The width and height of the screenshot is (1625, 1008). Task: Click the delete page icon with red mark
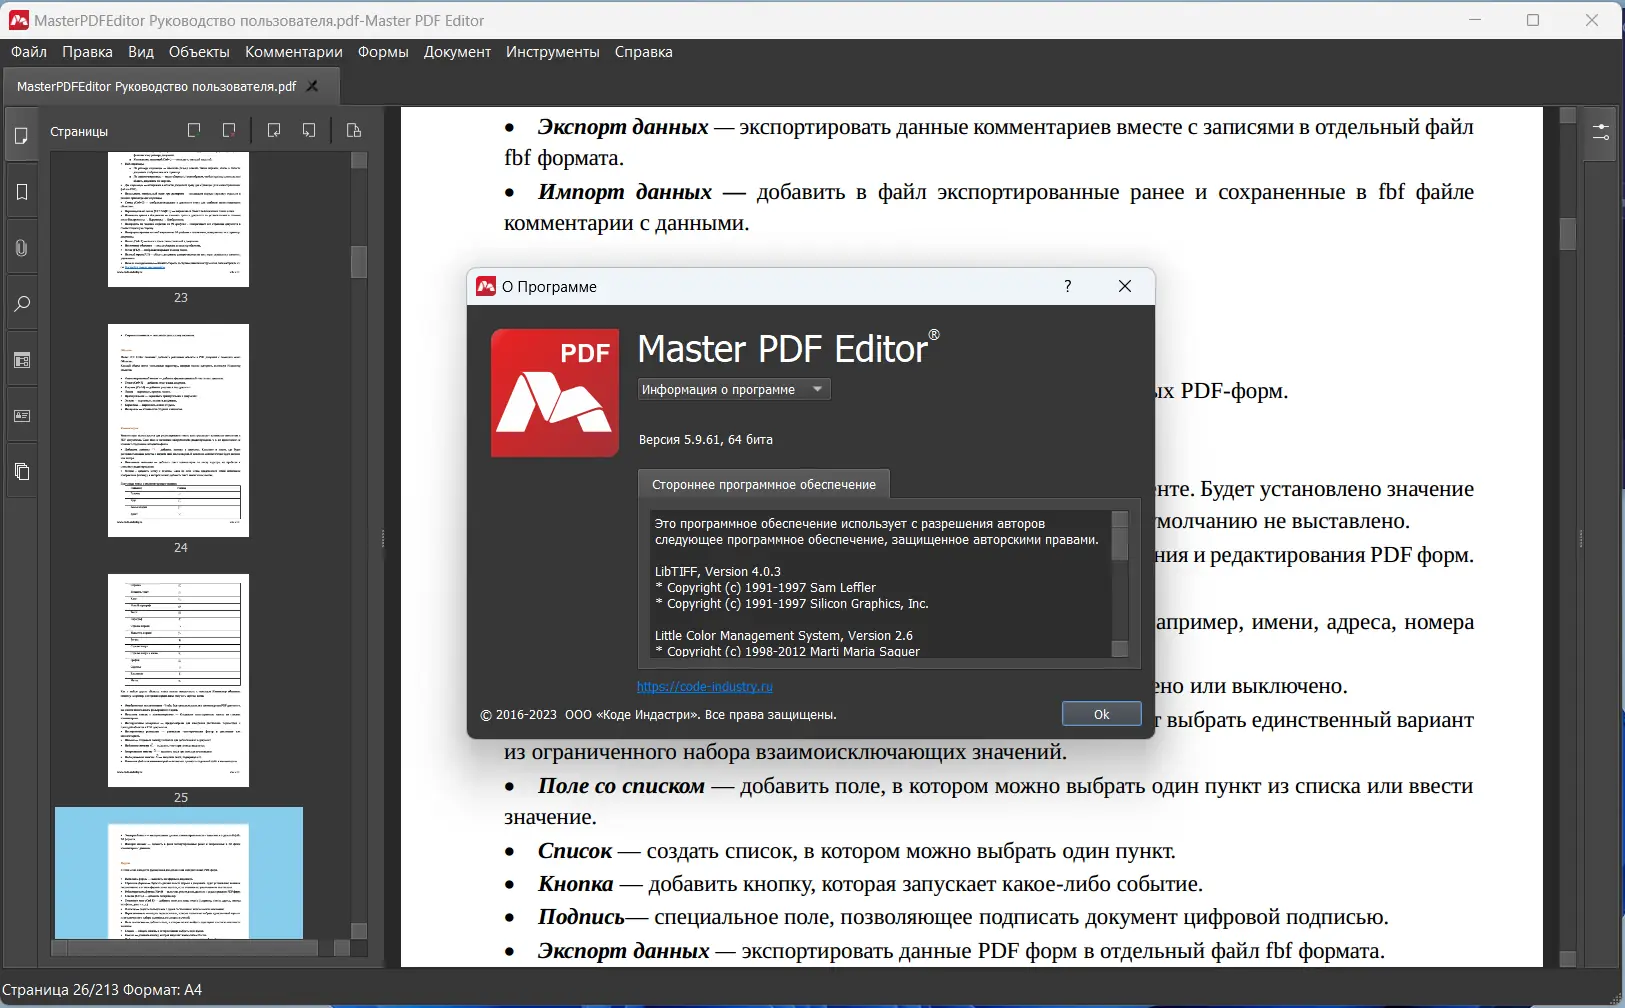coord(229,130)
